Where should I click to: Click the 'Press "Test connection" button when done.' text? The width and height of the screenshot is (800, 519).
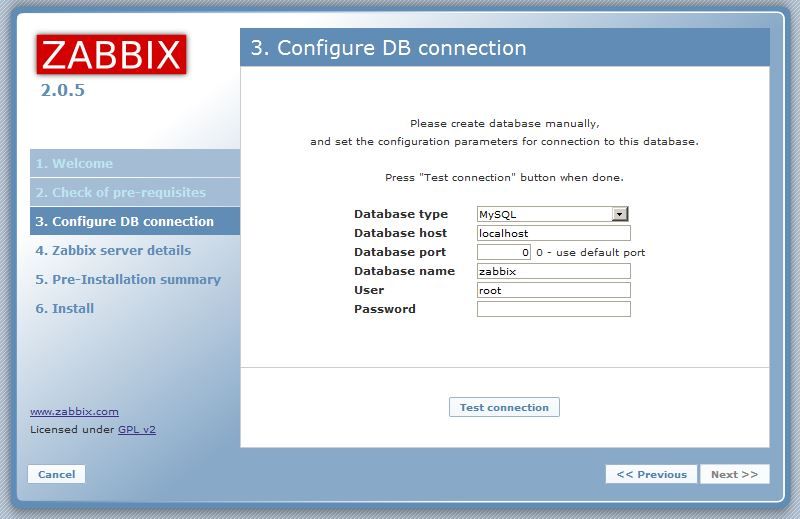click(x=504, y=178)
